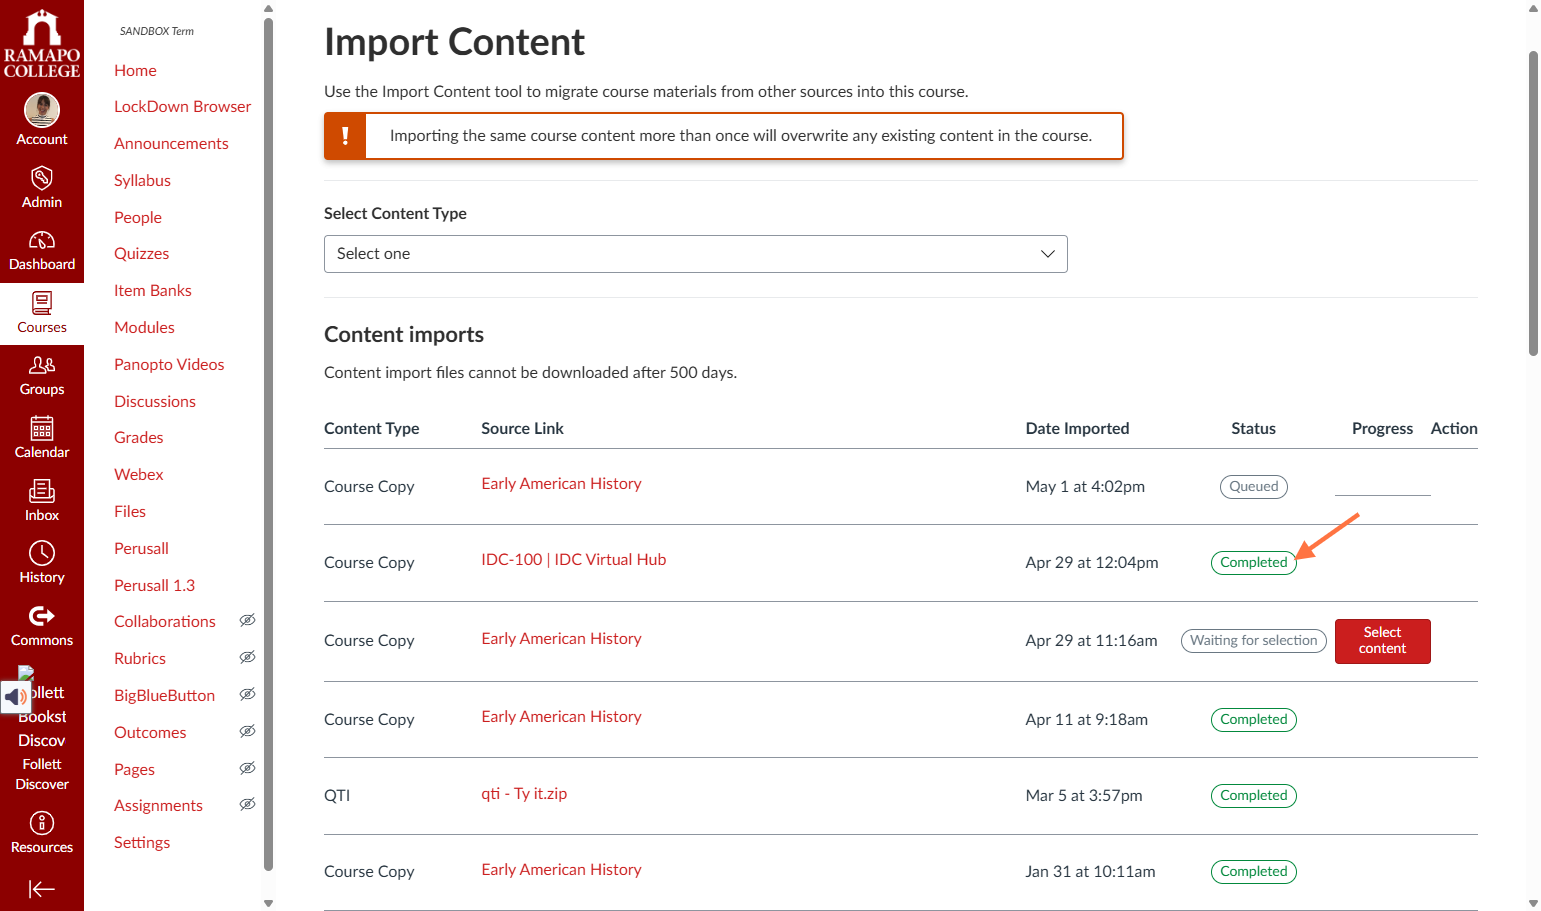Open the Calendar icon in global navigation
The image size is (1541, 911).
tap(42, 429)
